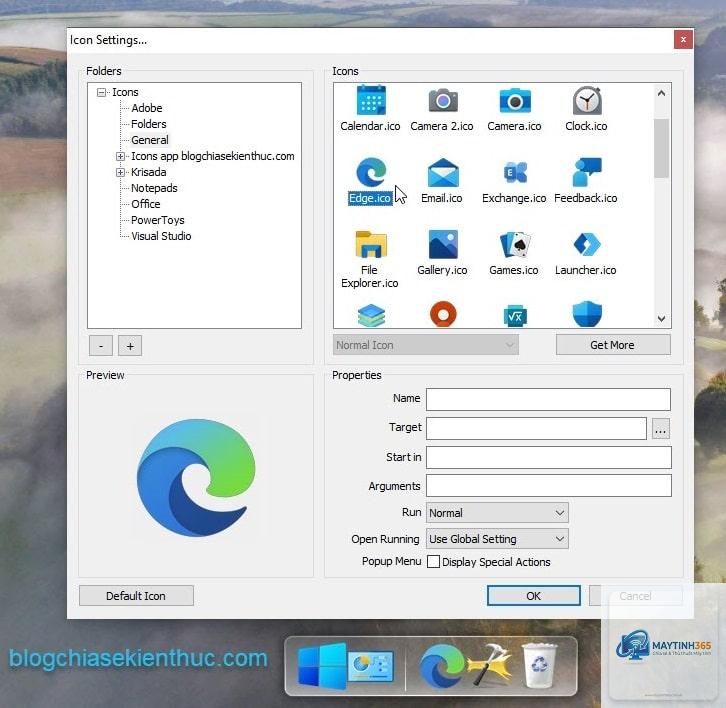The height and width of the screenshot is (708, 726).
Task: Open the Run dropdown
Action: pyautogui.click(x=497, y=513)
